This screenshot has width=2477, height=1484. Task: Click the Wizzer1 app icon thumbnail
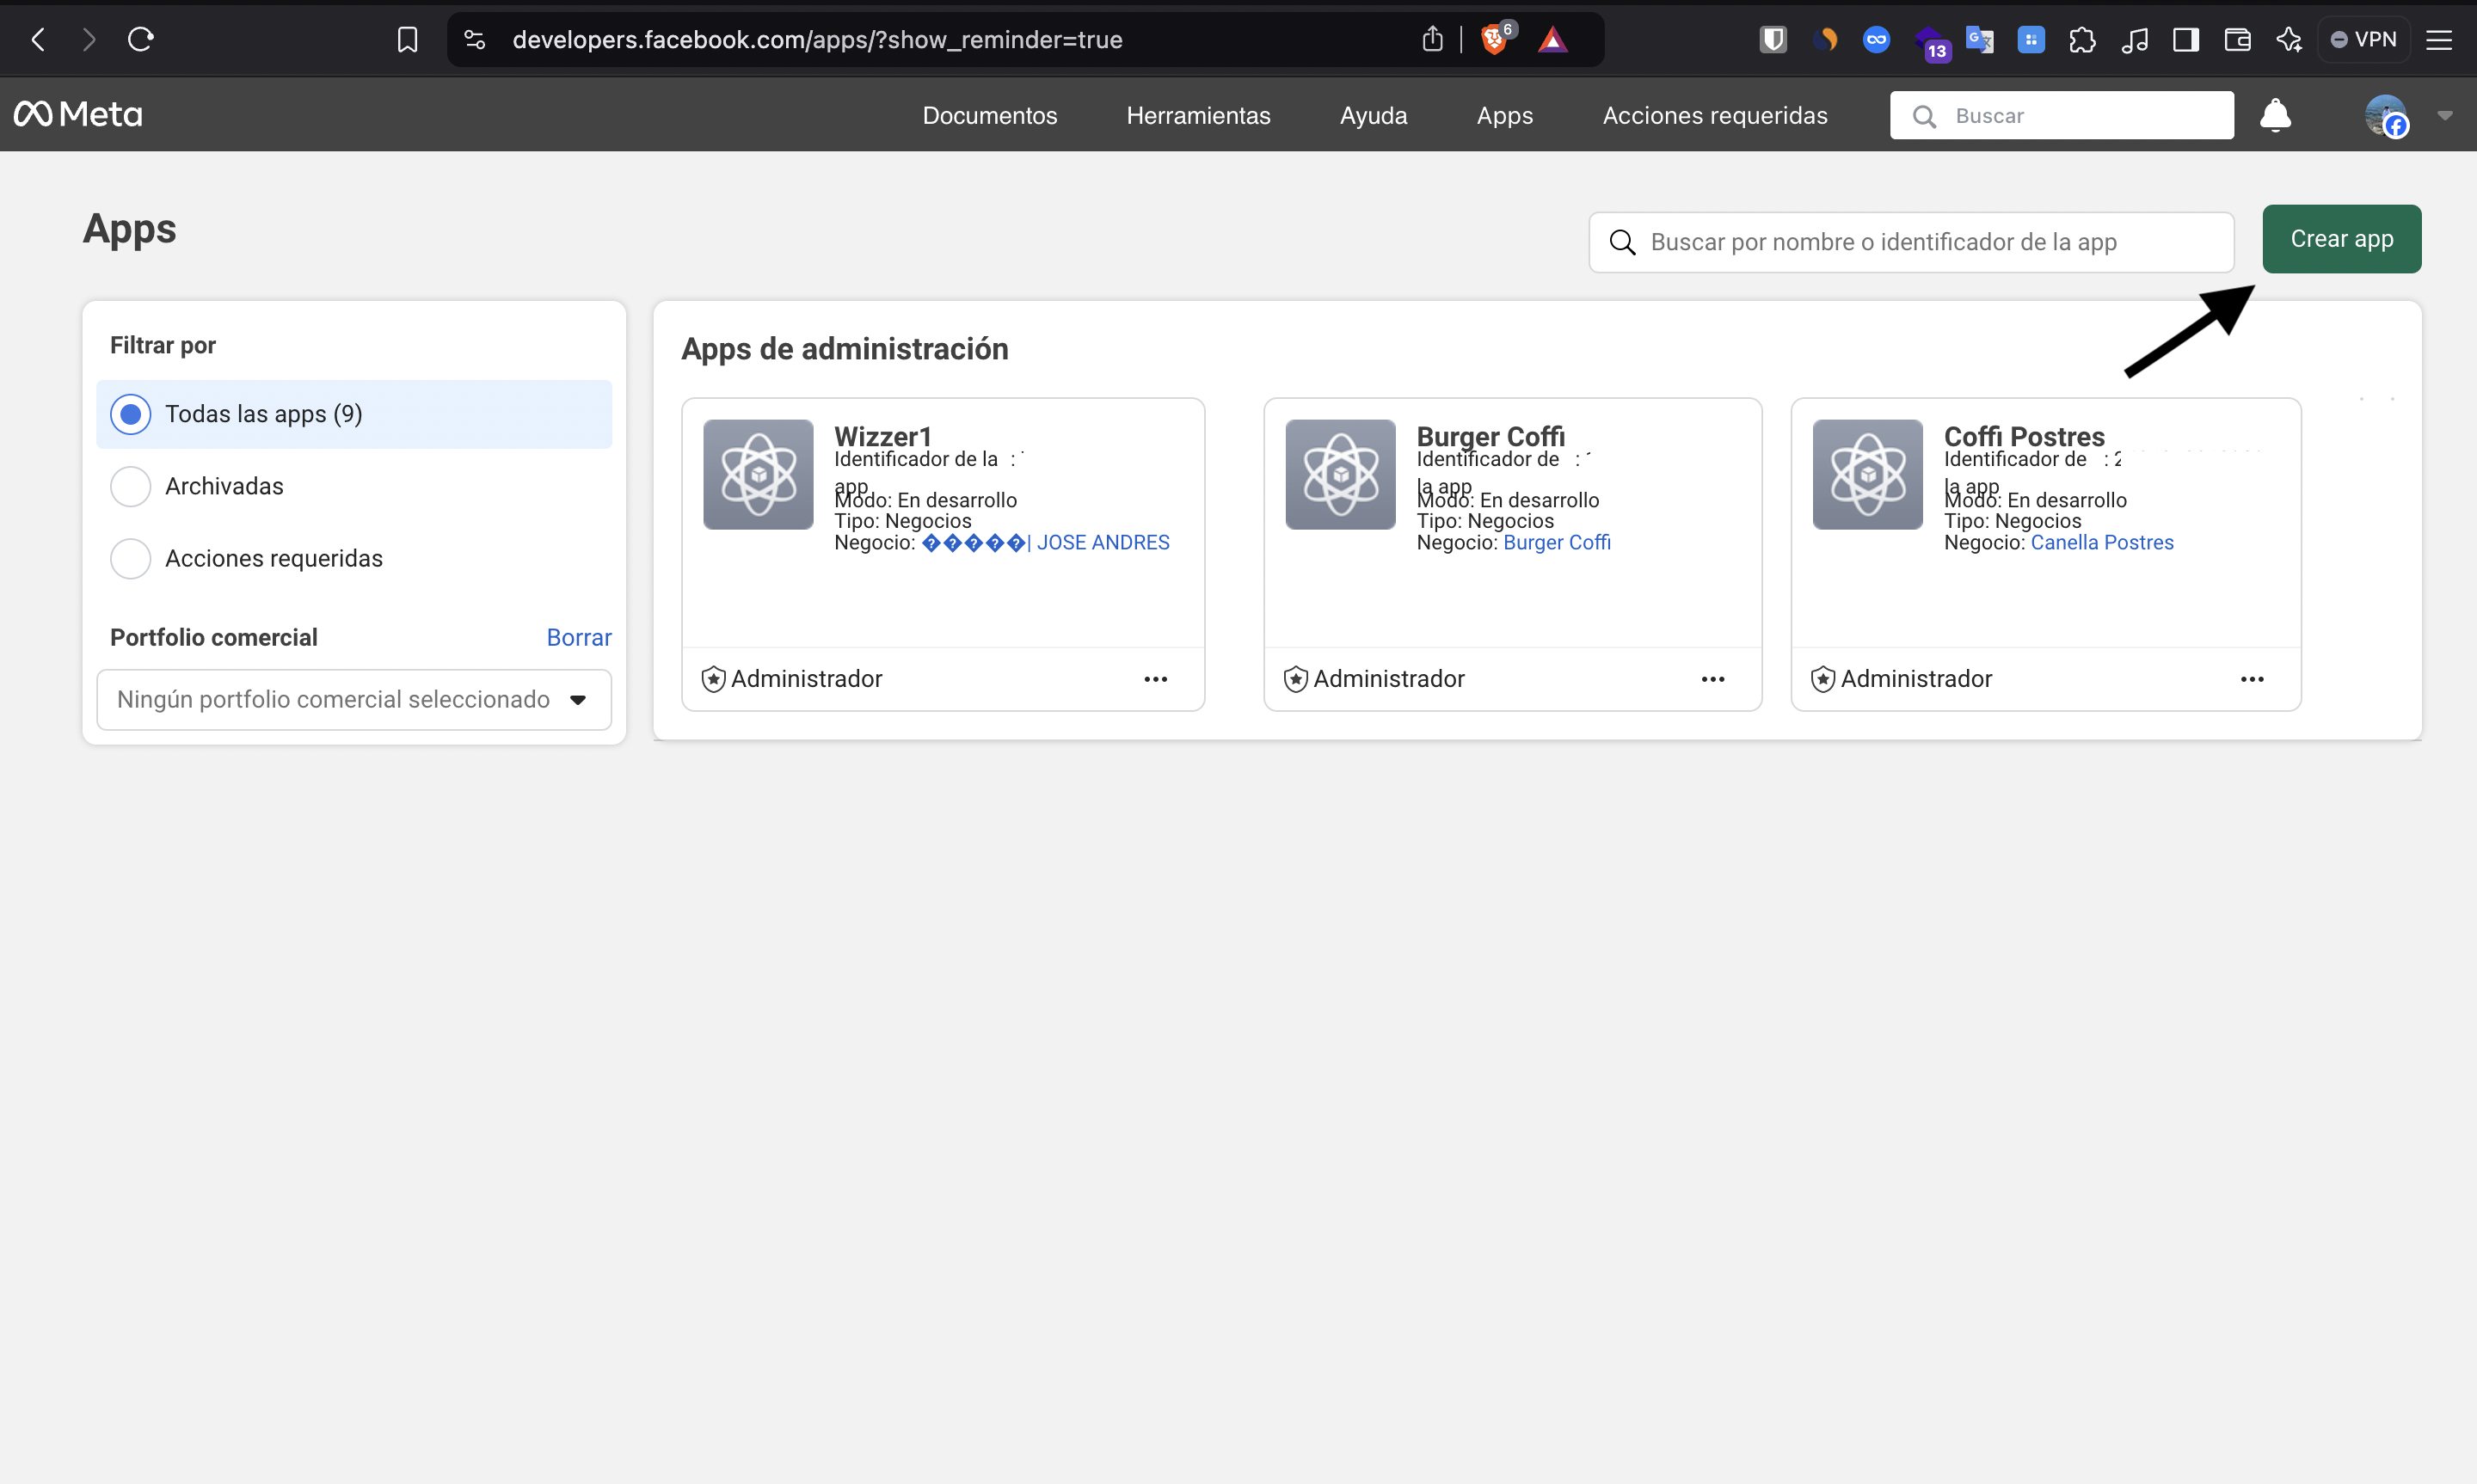click(758, 474)
